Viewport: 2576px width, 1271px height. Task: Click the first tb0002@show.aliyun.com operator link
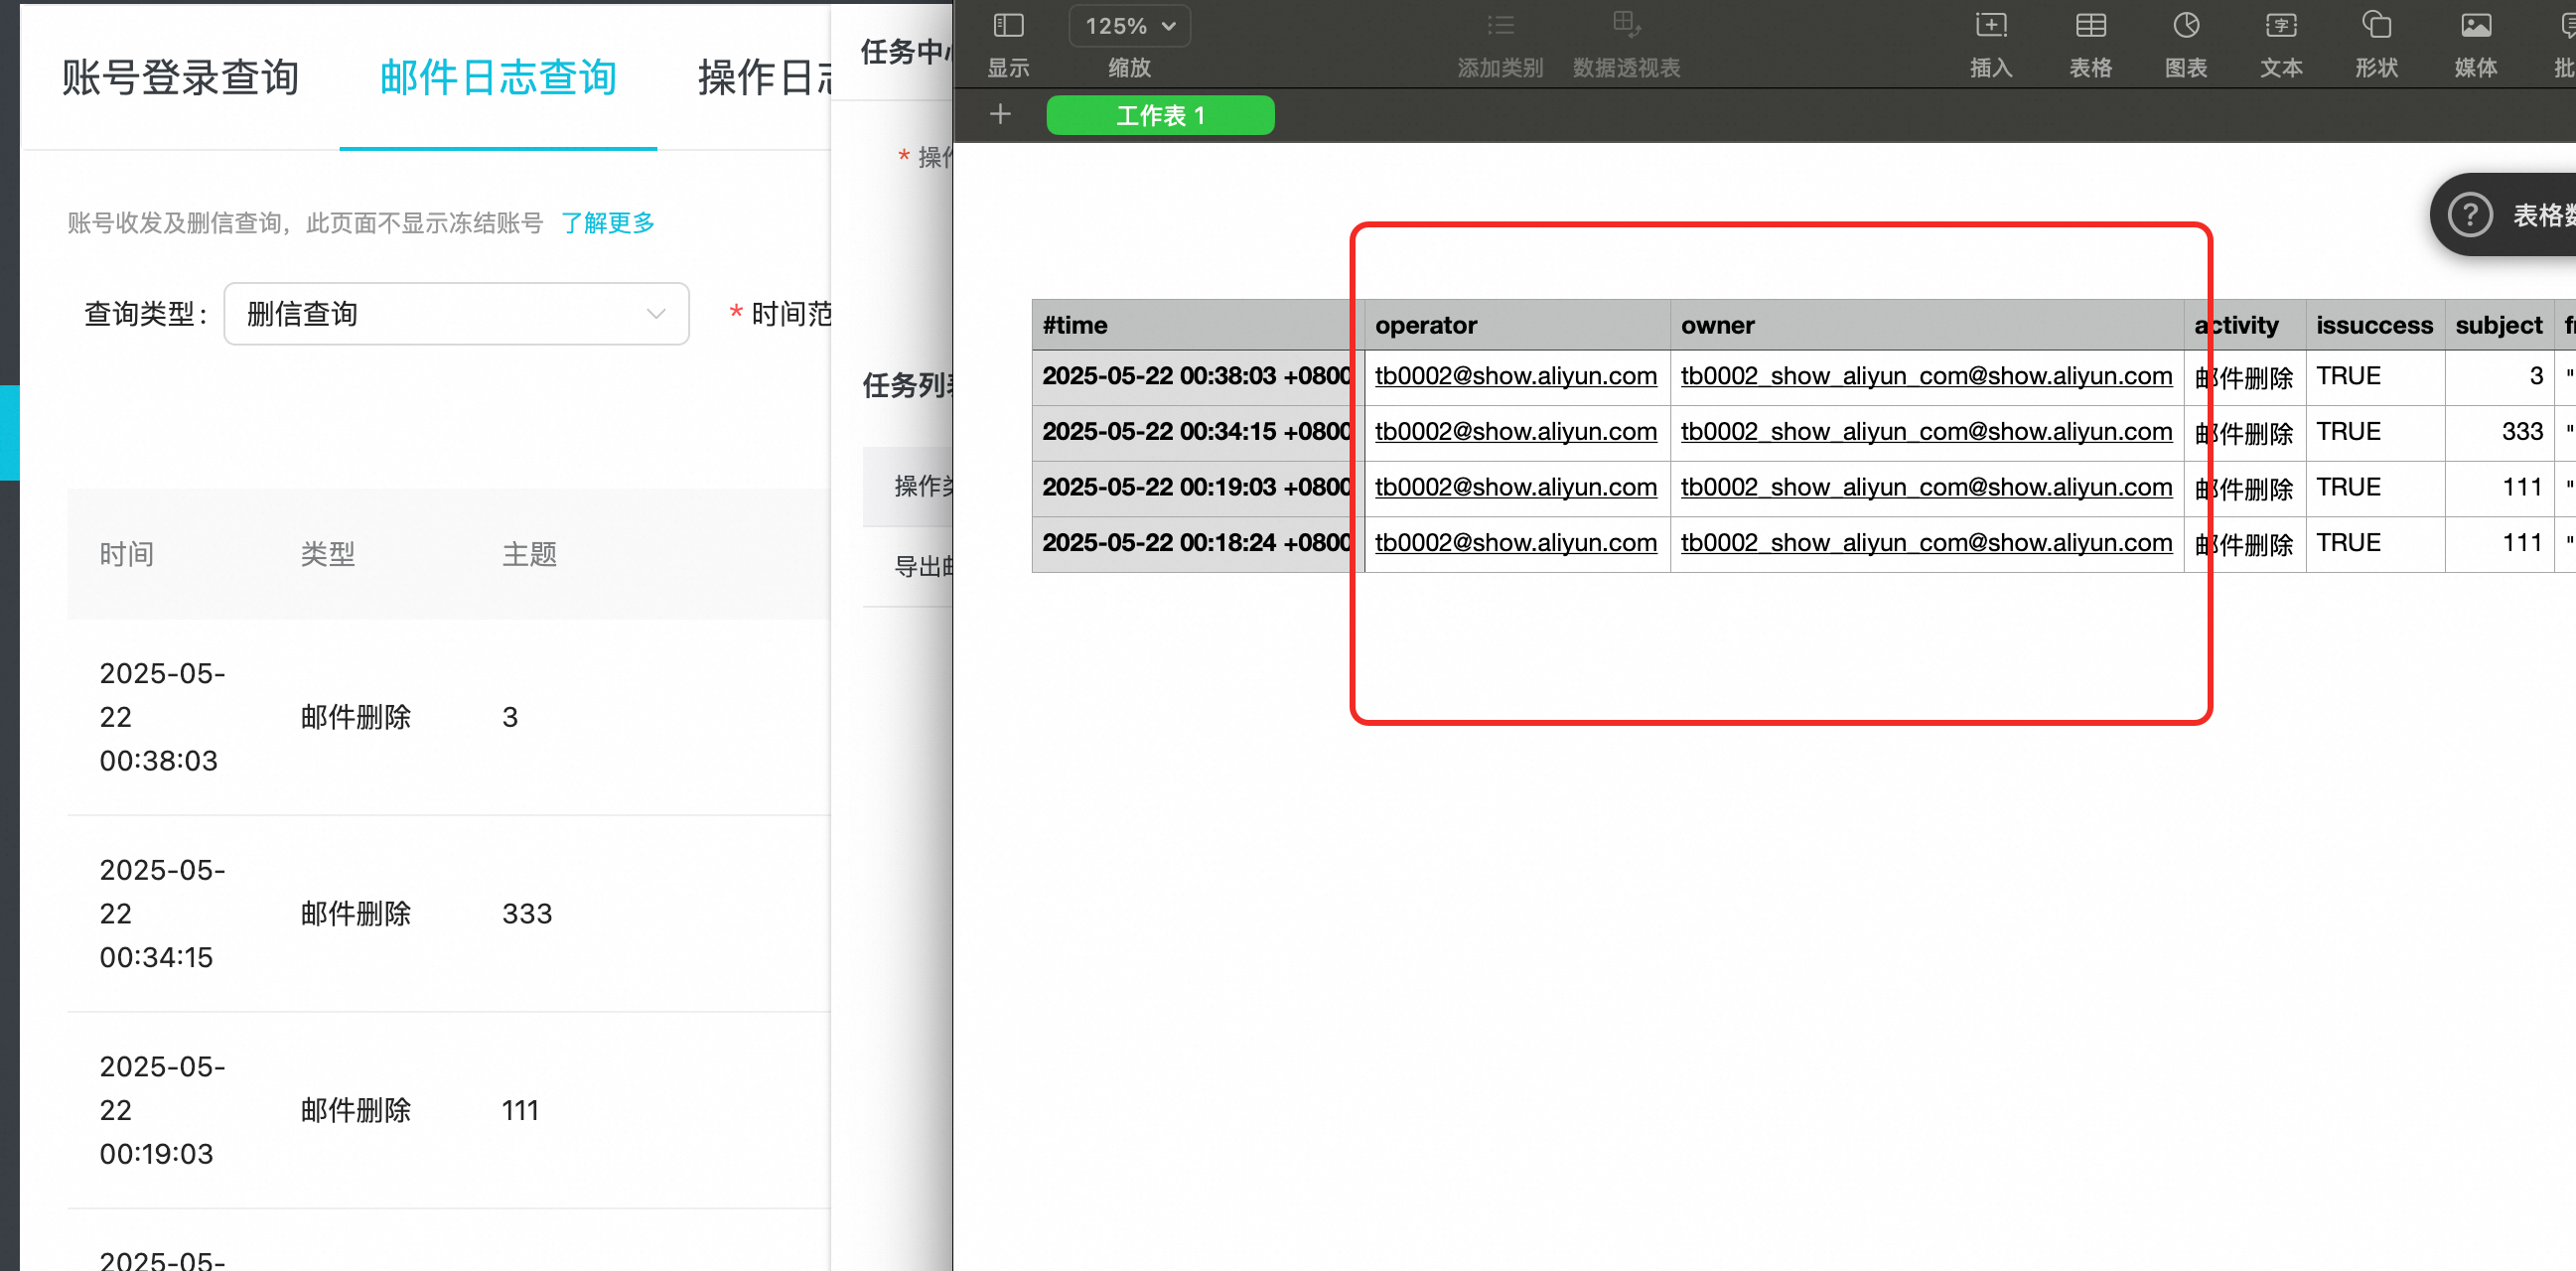1515,377
